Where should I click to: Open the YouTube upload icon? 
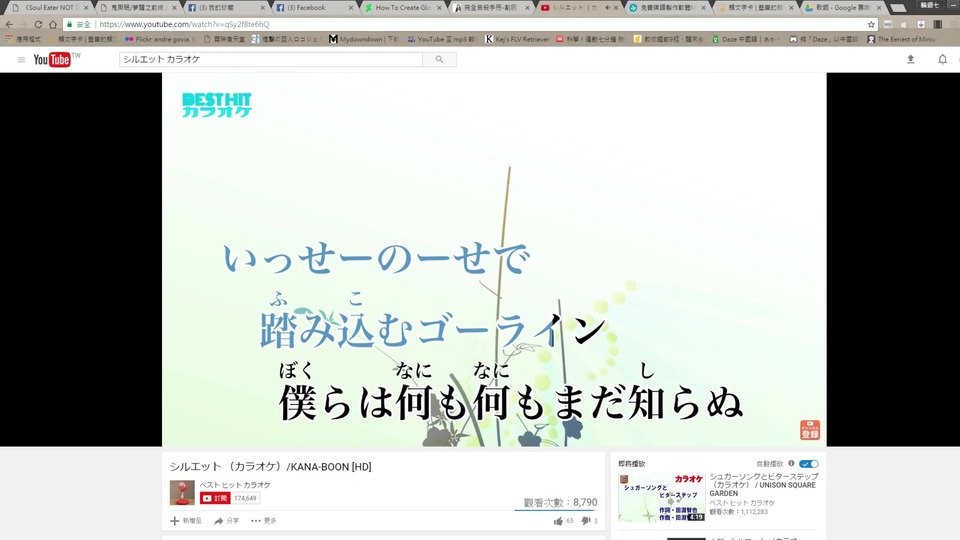pos(910,59)
